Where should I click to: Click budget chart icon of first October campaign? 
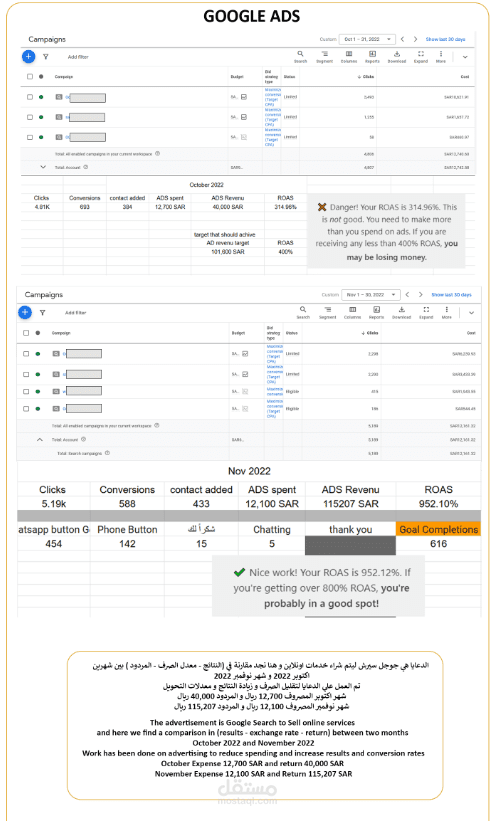pos(244,97)
